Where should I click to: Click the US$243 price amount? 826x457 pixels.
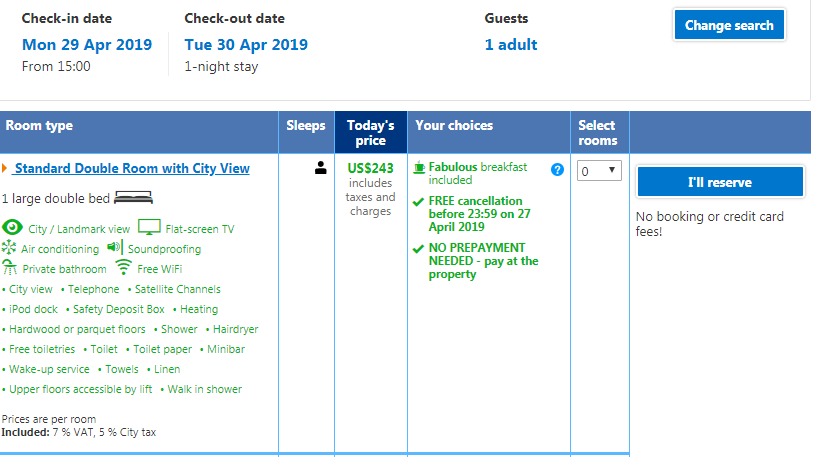pos(370,168)
